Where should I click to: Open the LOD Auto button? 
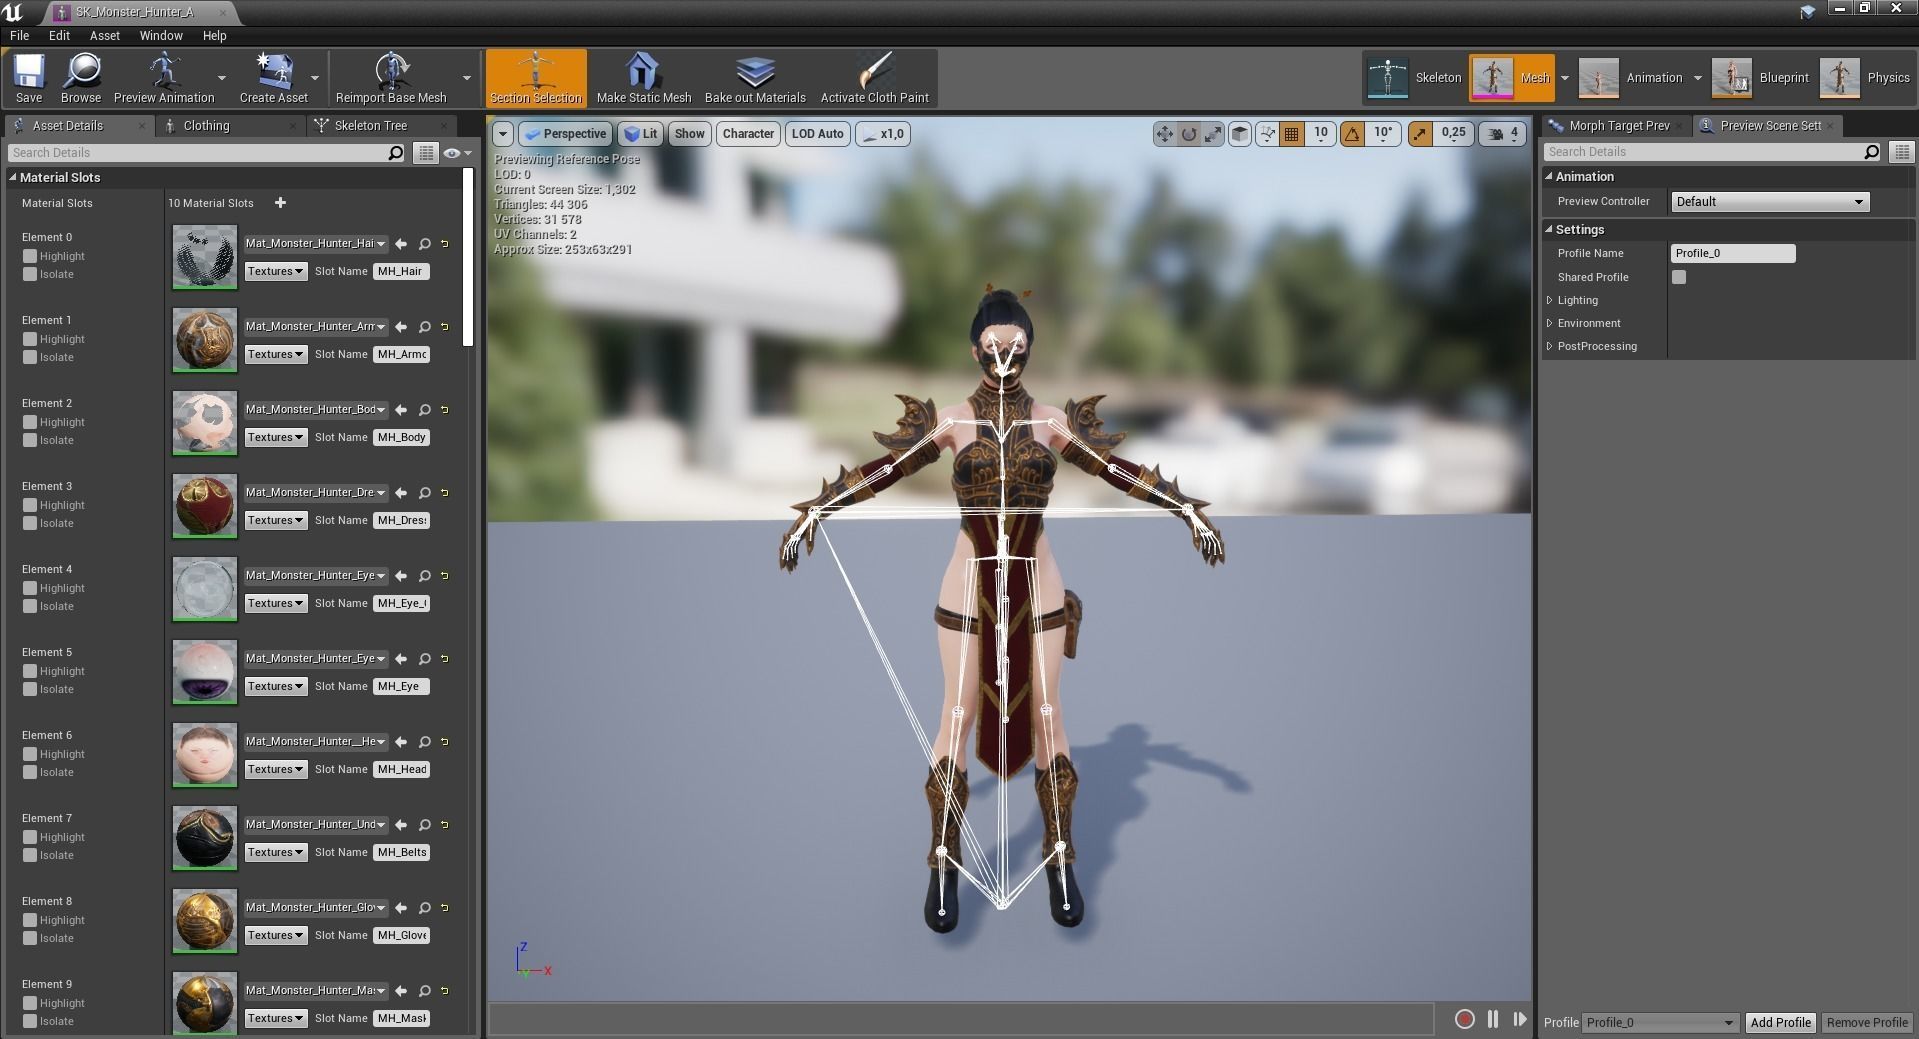(817, 134)
